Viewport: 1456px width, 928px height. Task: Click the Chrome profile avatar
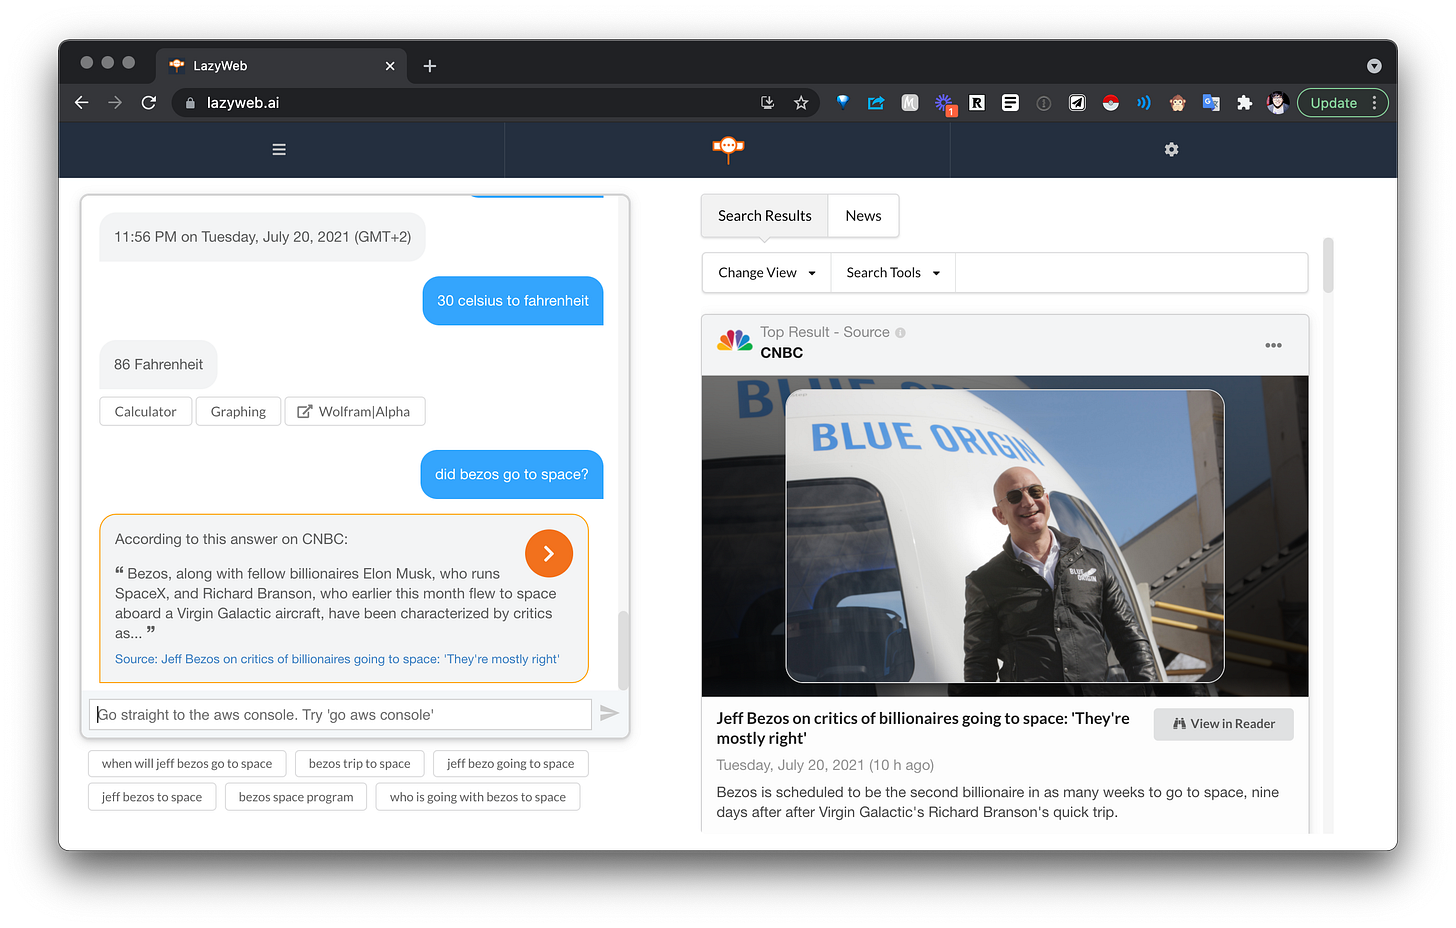tap(1277, 103)
